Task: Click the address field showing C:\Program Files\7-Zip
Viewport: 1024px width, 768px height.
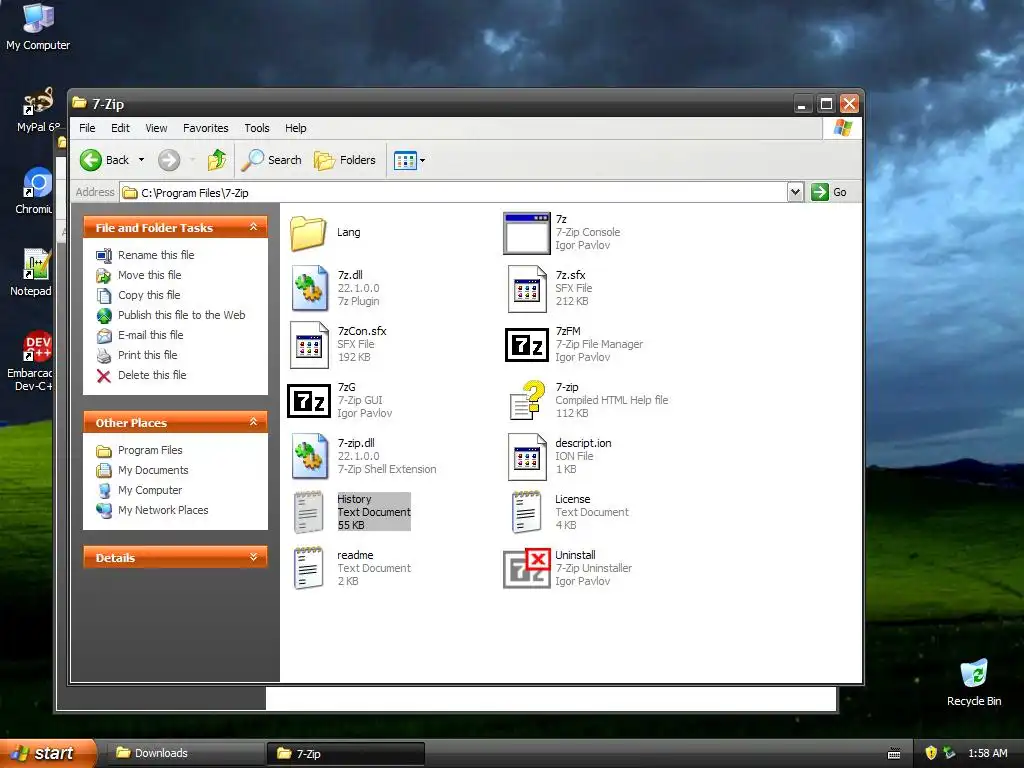Action: (x=454, y=193)
